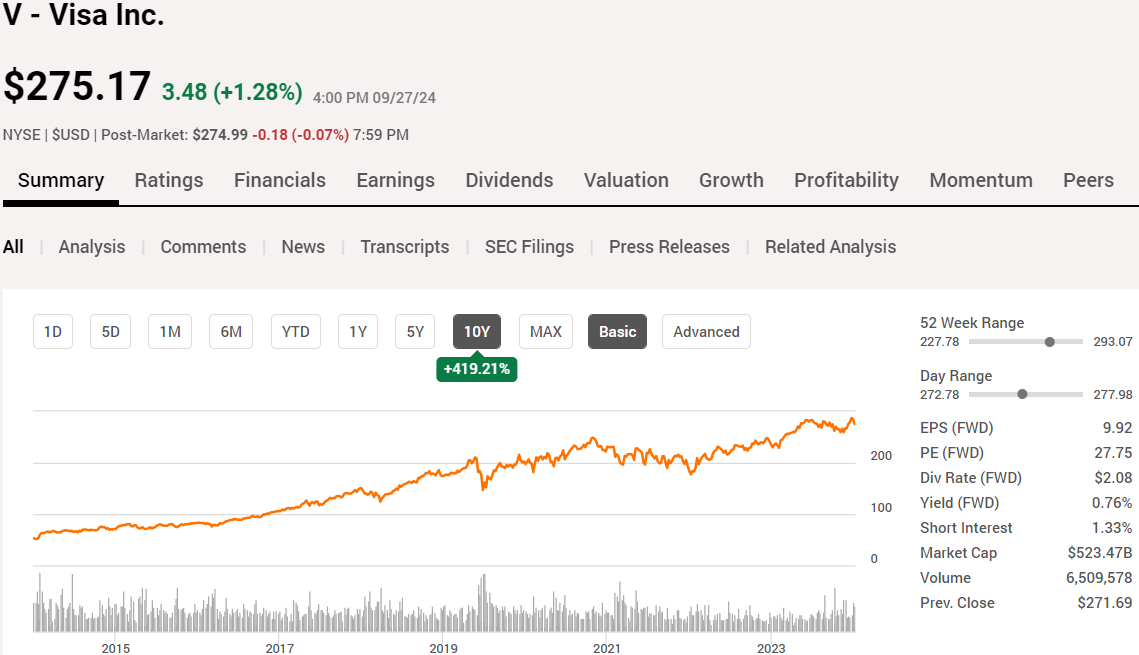Click the EPS (FWD) value 9.92

click(1117, 428)
